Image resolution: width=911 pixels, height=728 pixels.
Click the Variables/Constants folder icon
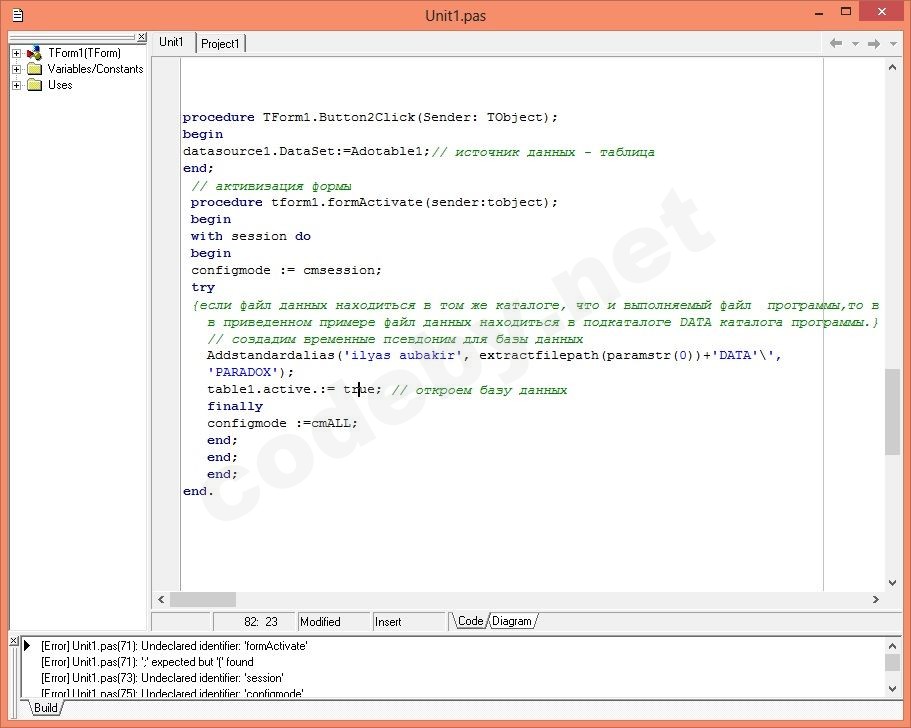35,69
